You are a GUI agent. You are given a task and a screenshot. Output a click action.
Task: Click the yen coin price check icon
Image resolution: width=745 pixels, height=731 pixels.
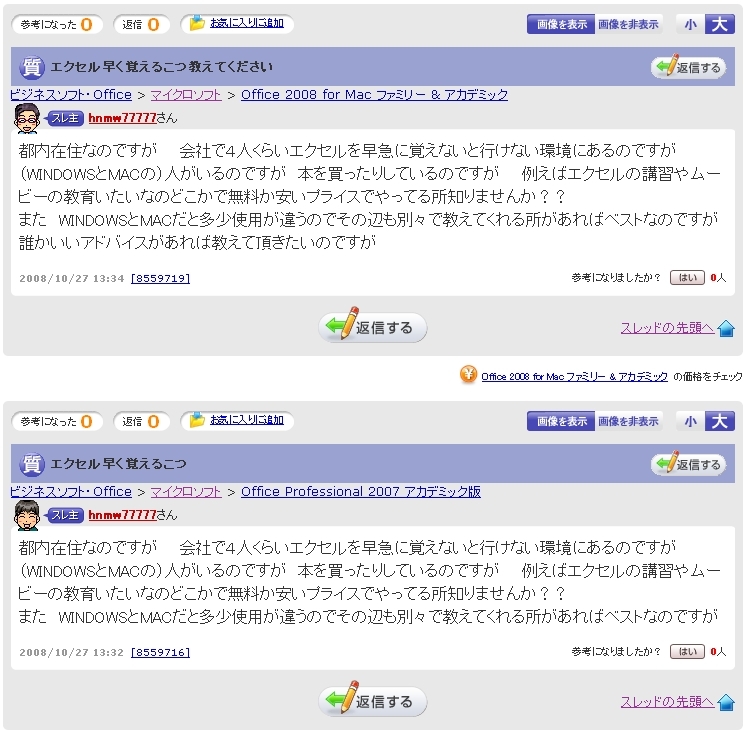(468, 374)
